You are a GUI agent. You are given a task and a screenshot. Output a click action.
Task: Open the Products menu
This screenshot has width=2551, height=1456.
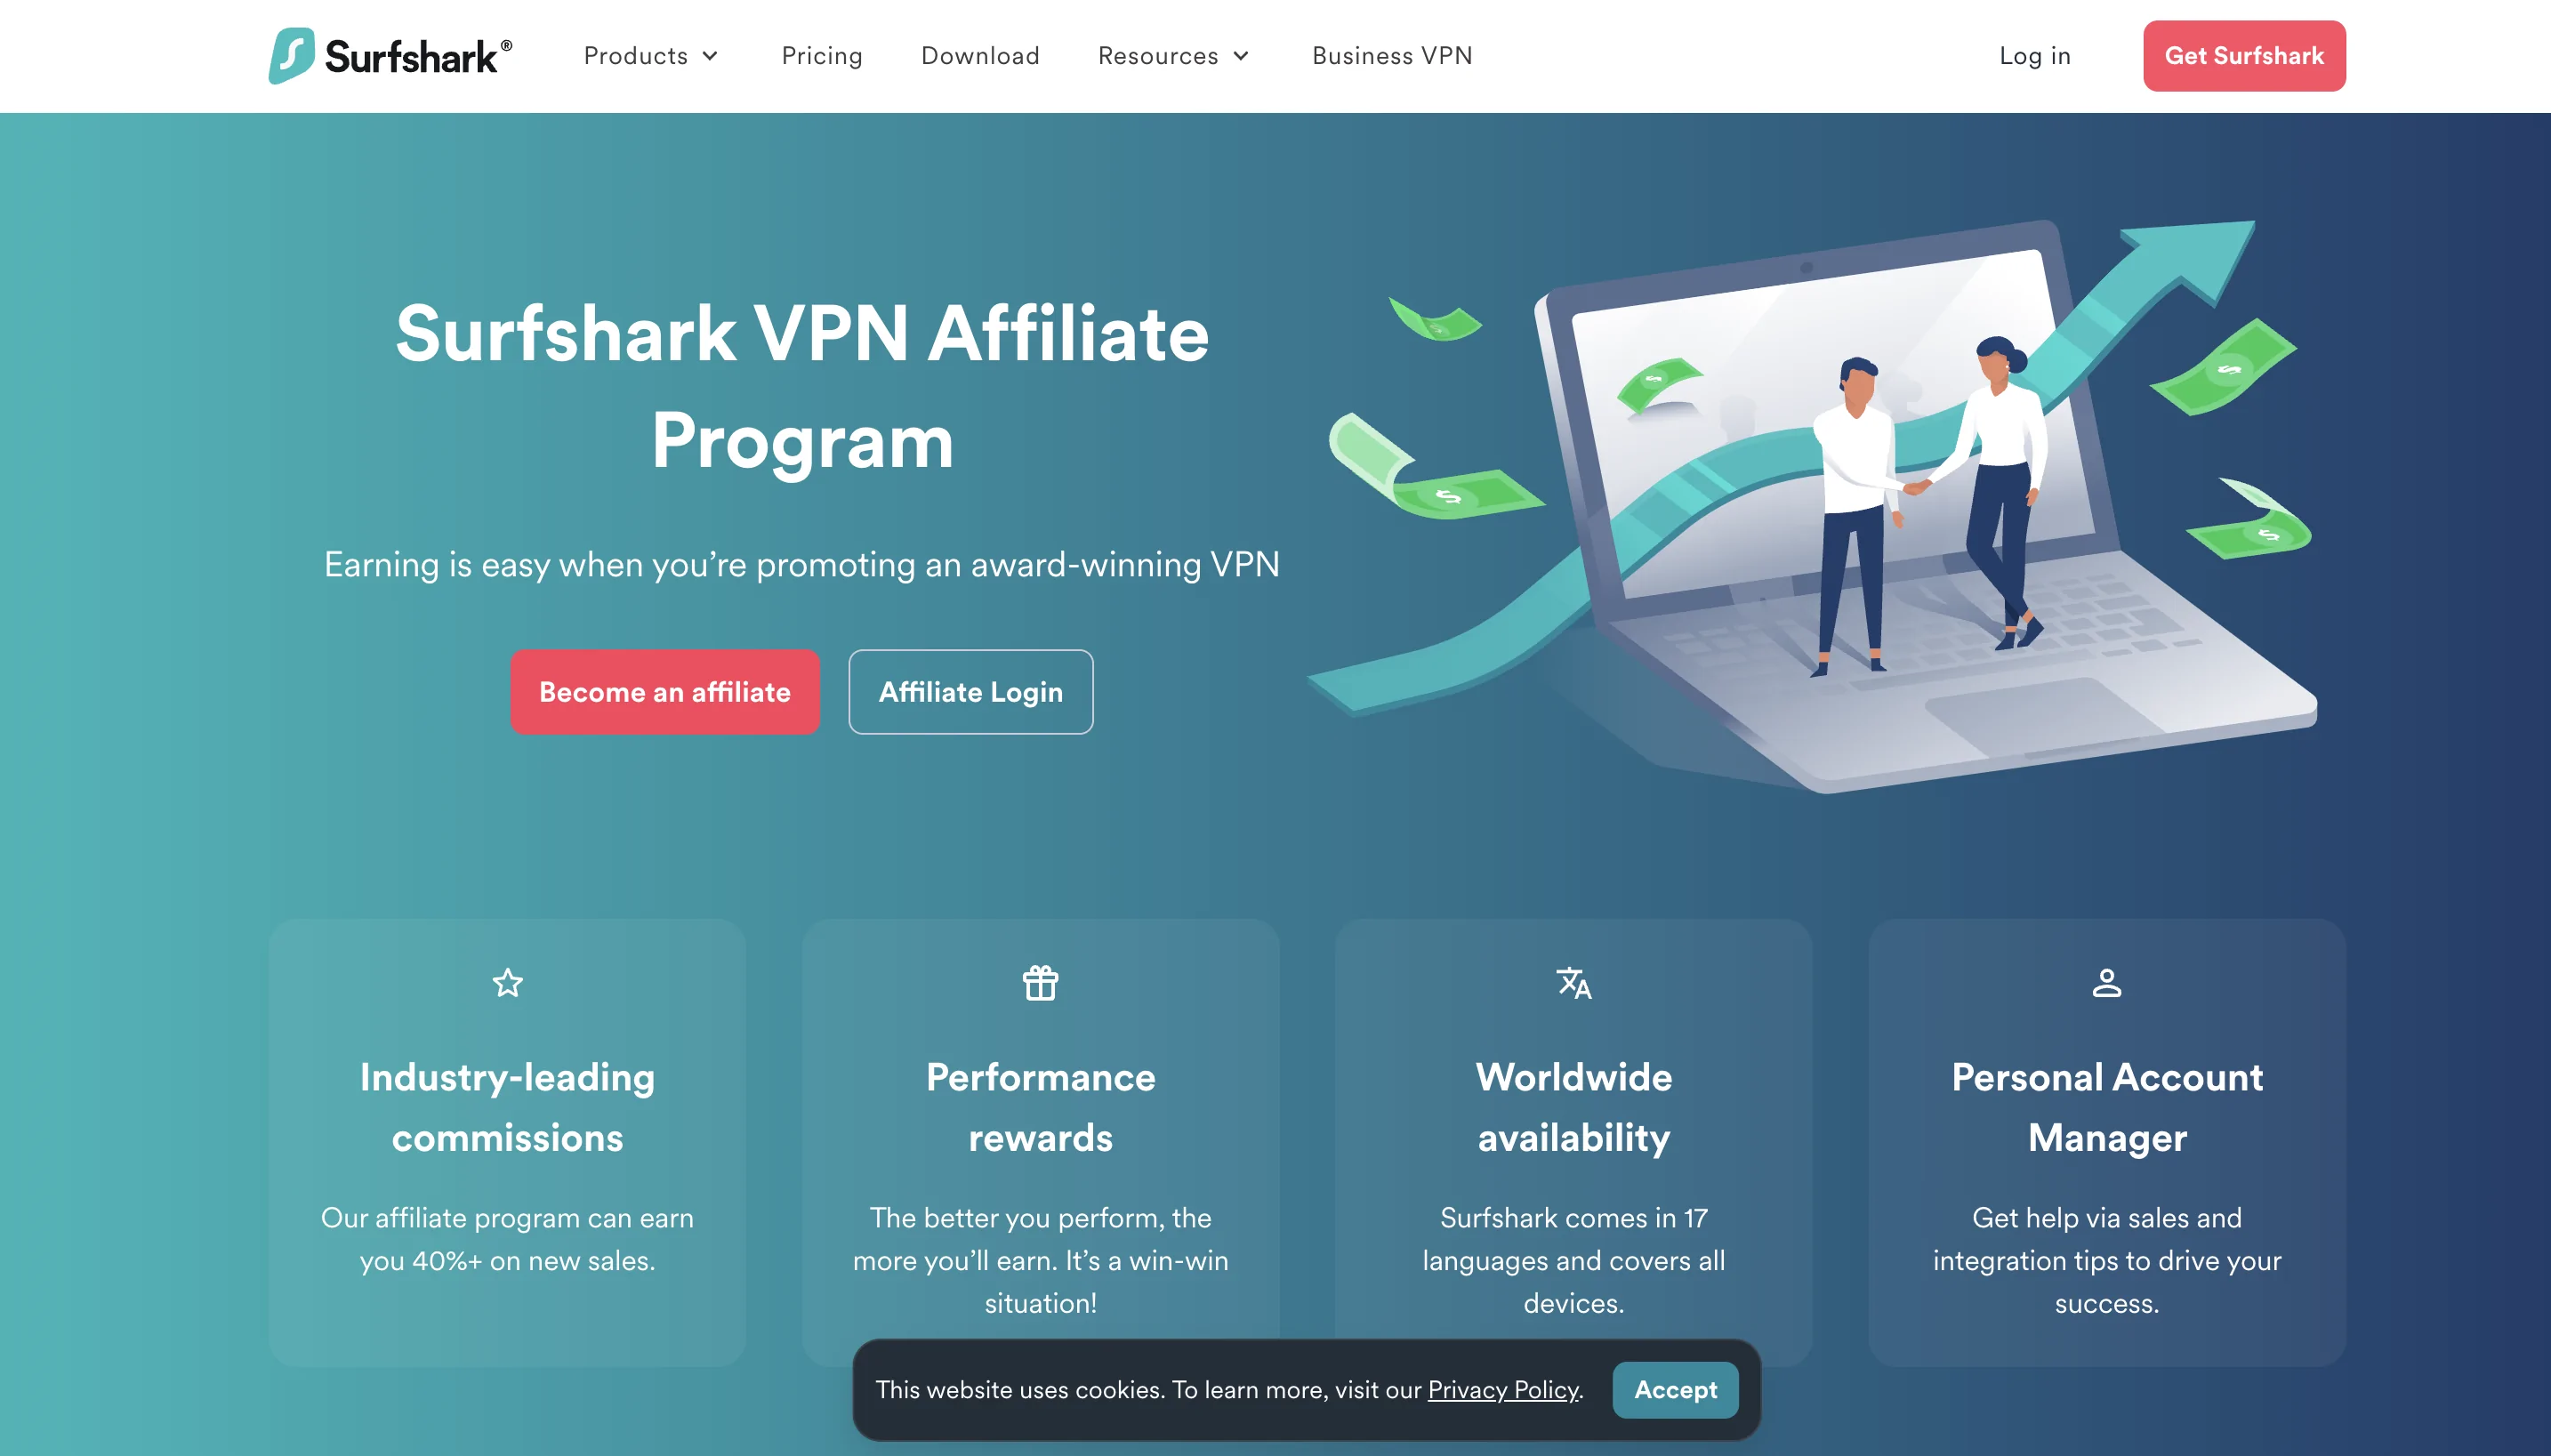[x=651, y=56]
